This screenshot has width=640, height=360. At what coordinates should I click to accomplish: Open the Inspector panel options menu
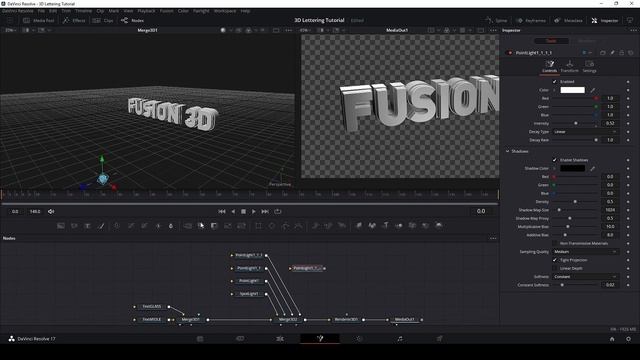point(633,30)
